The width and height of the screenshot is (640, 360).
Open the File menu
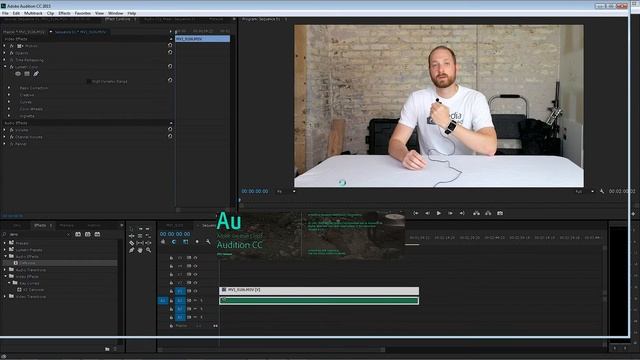click(x=5, y=13)
